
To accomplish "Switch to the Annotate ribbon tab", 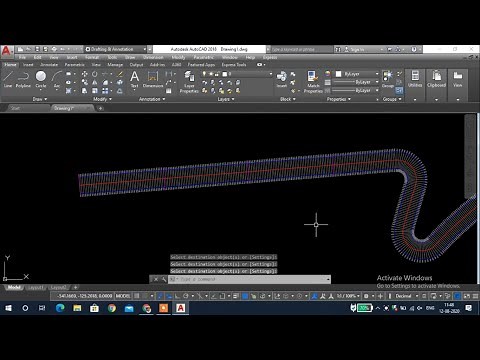I will 49,65.
